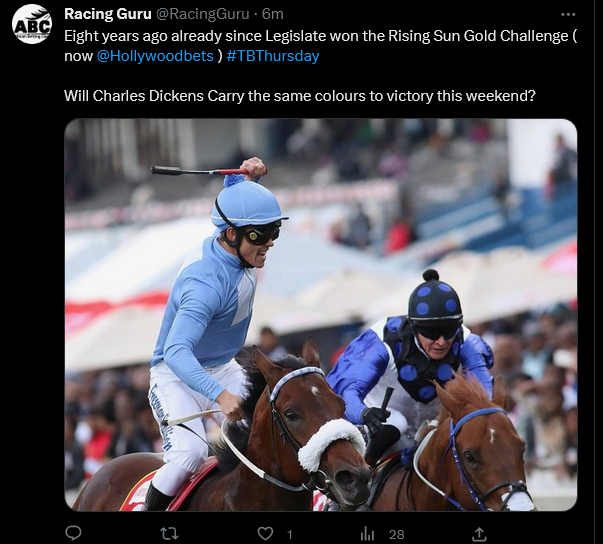Image resolution: width=603 pixels, height=544 pixels.
Task: Click the @RacingGuru handle
Action: (202, 14)
